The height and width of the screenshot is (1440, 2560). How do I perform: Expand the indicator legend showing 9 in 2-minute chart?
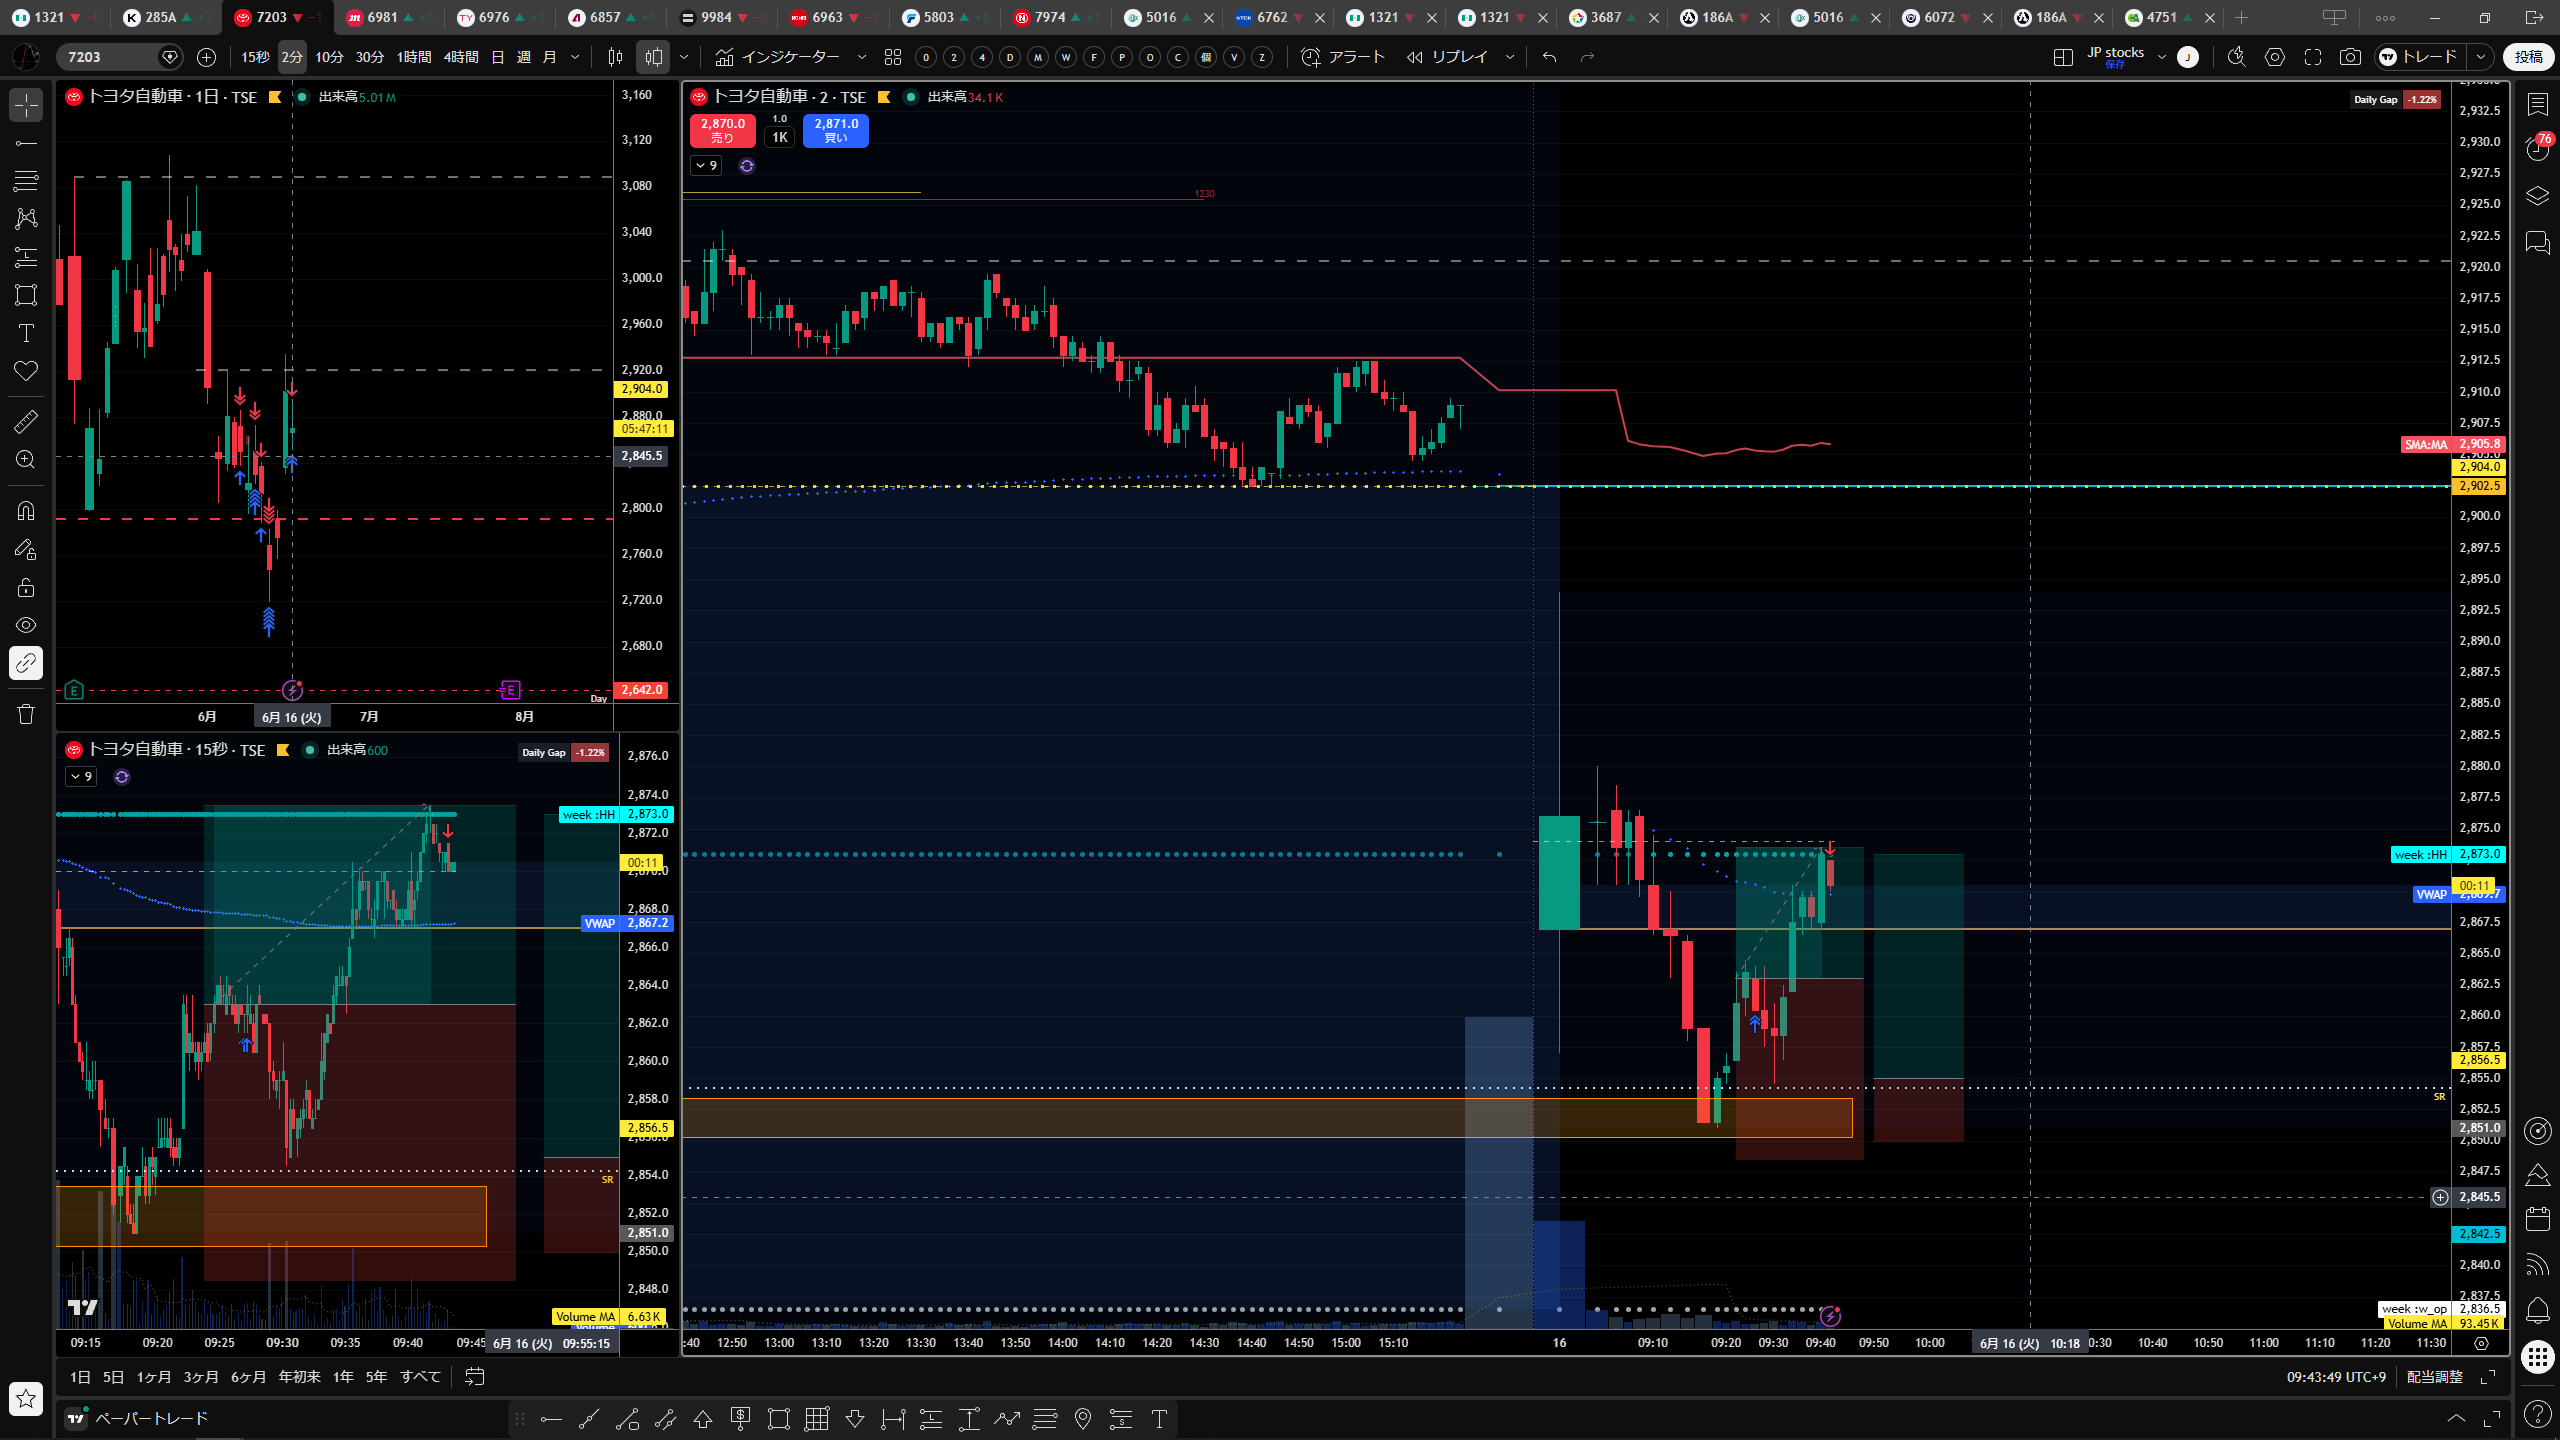click(706, 166)
